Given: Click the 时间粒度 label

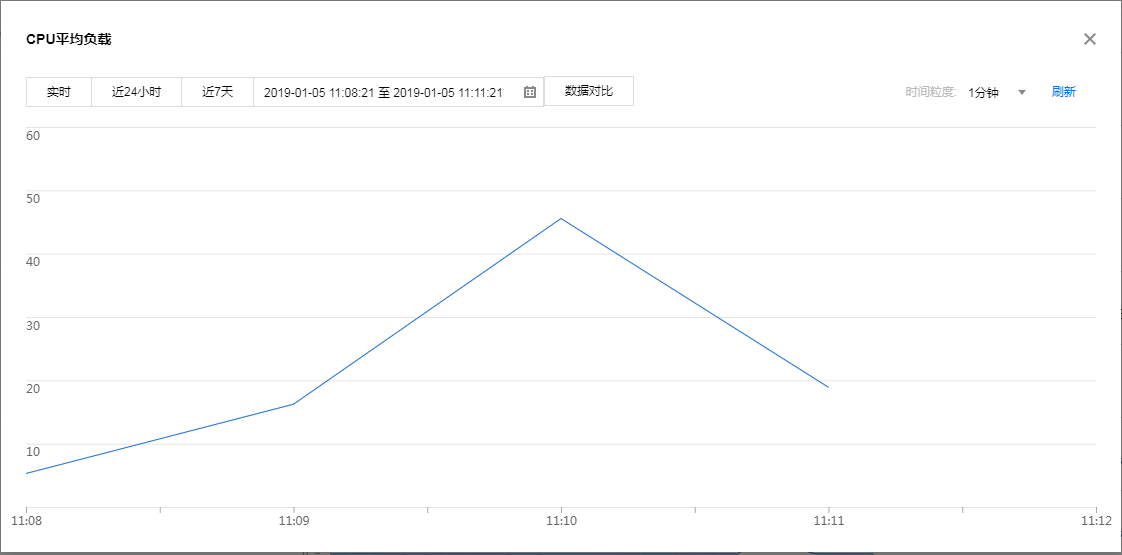Looking at the screenshot, I should [931, 92].
